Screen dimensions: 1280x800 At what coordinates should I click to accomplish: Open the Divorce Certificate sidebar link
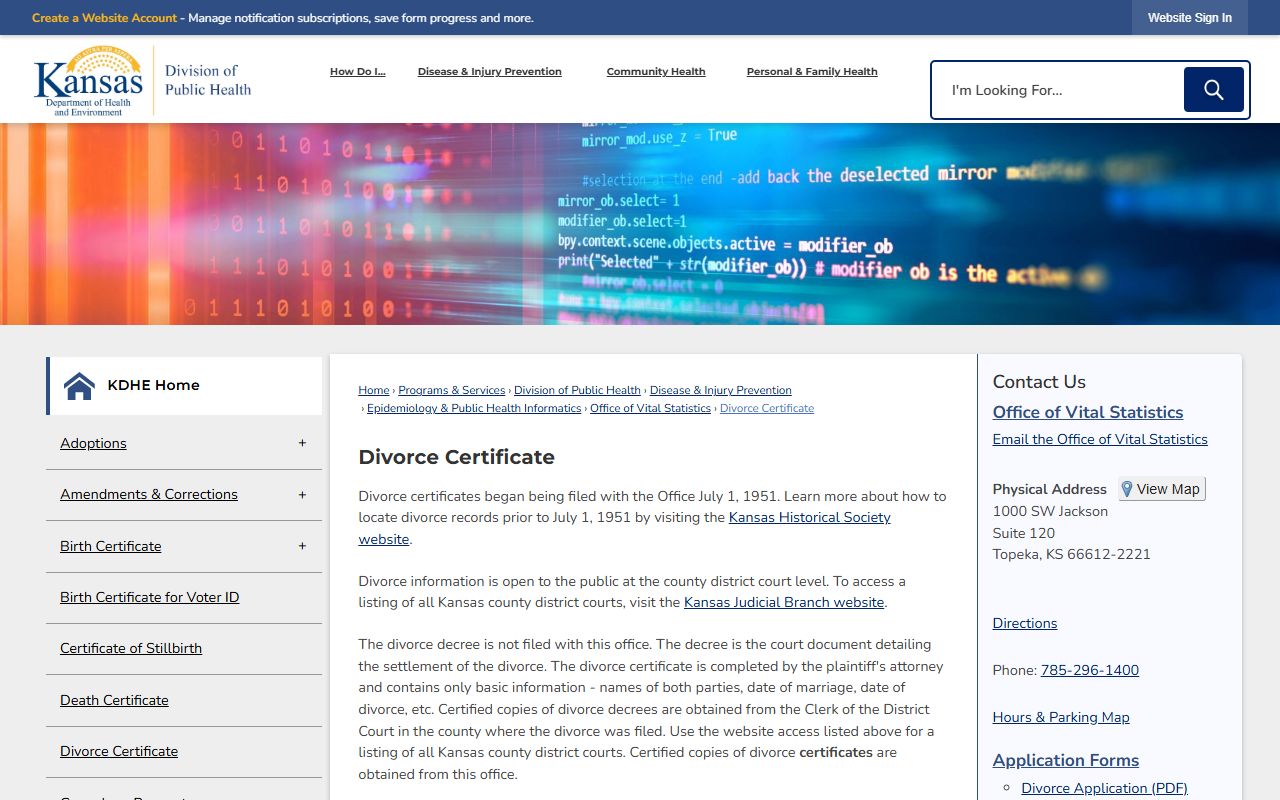(119, 751)
